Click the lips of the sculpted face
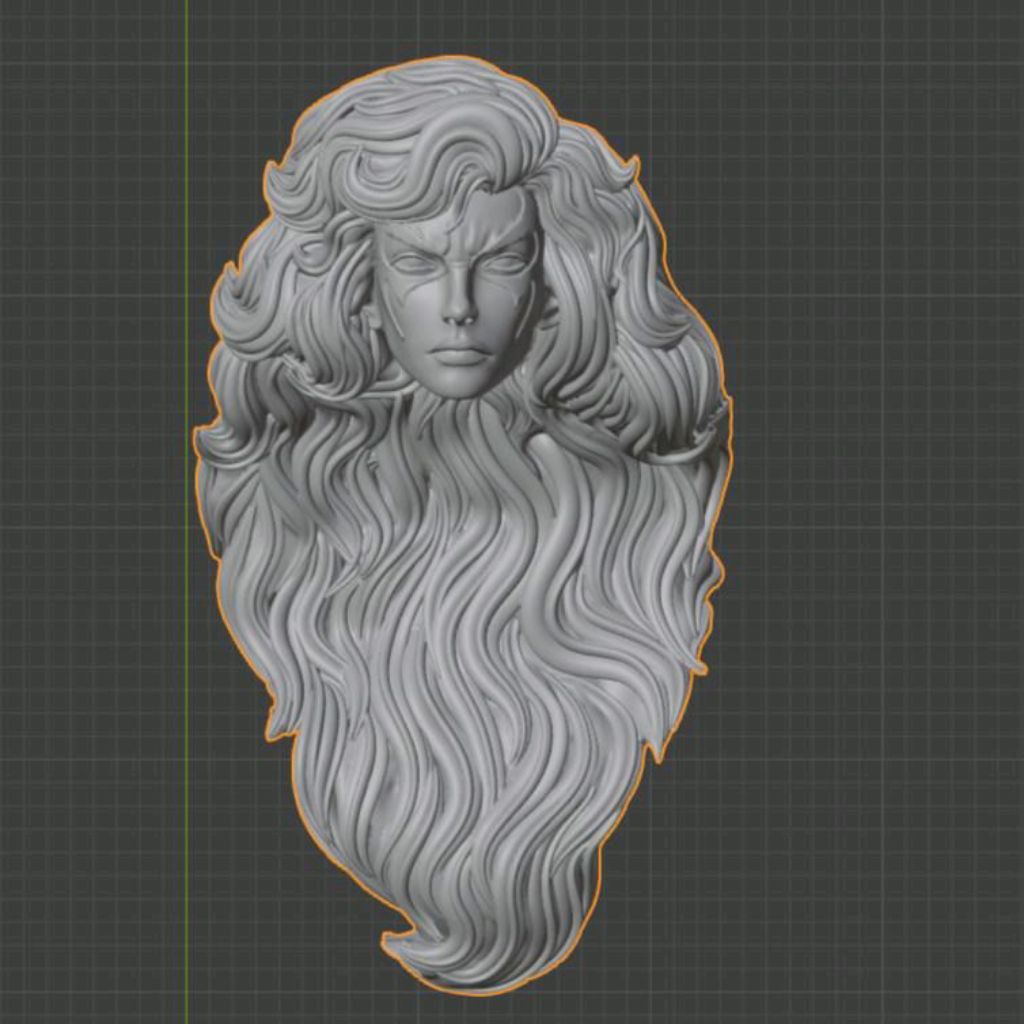 click(x=460, y=353)
